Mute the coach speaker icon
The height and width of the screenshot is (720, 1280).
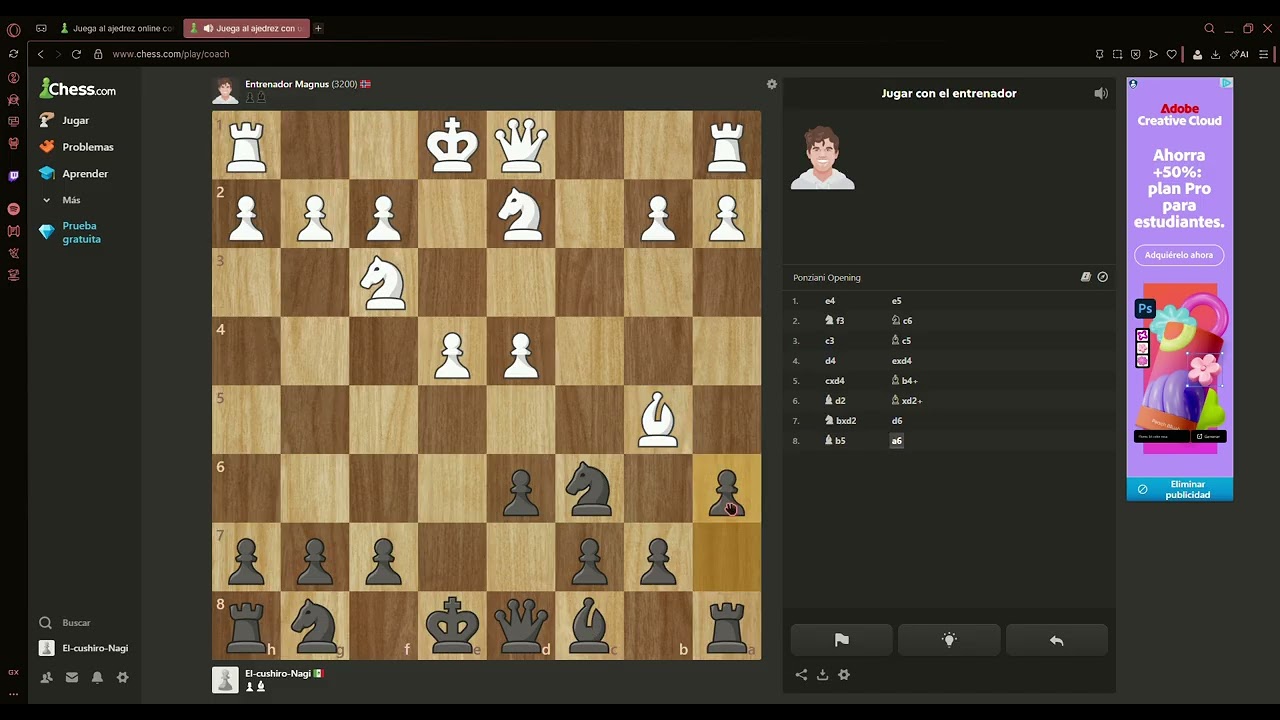pyautogui.click(x=1101, y=93)
